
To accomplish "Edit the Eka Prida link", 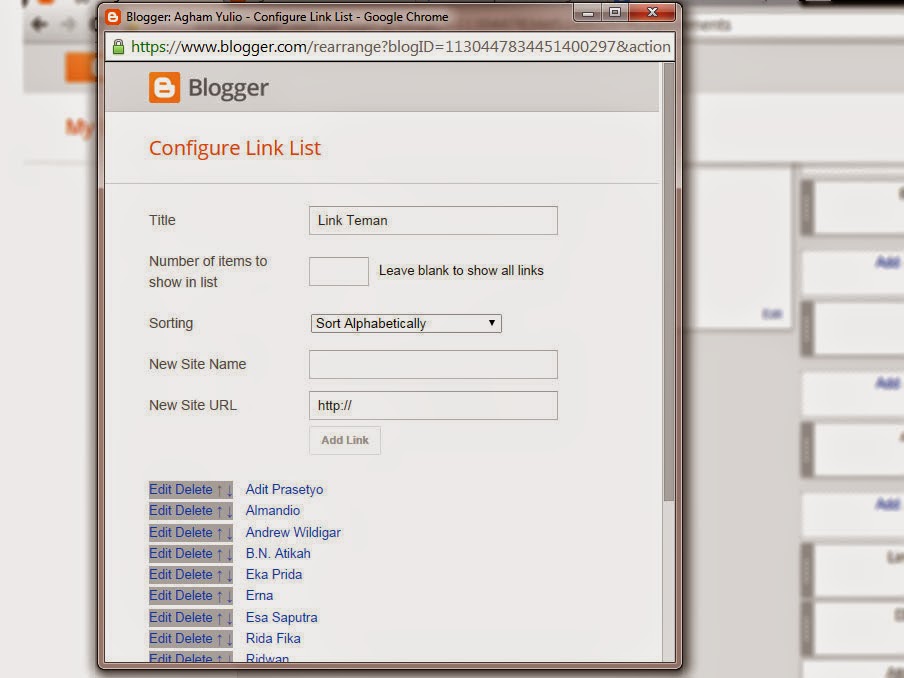I will pyautogui.click(x=160, y=575).
